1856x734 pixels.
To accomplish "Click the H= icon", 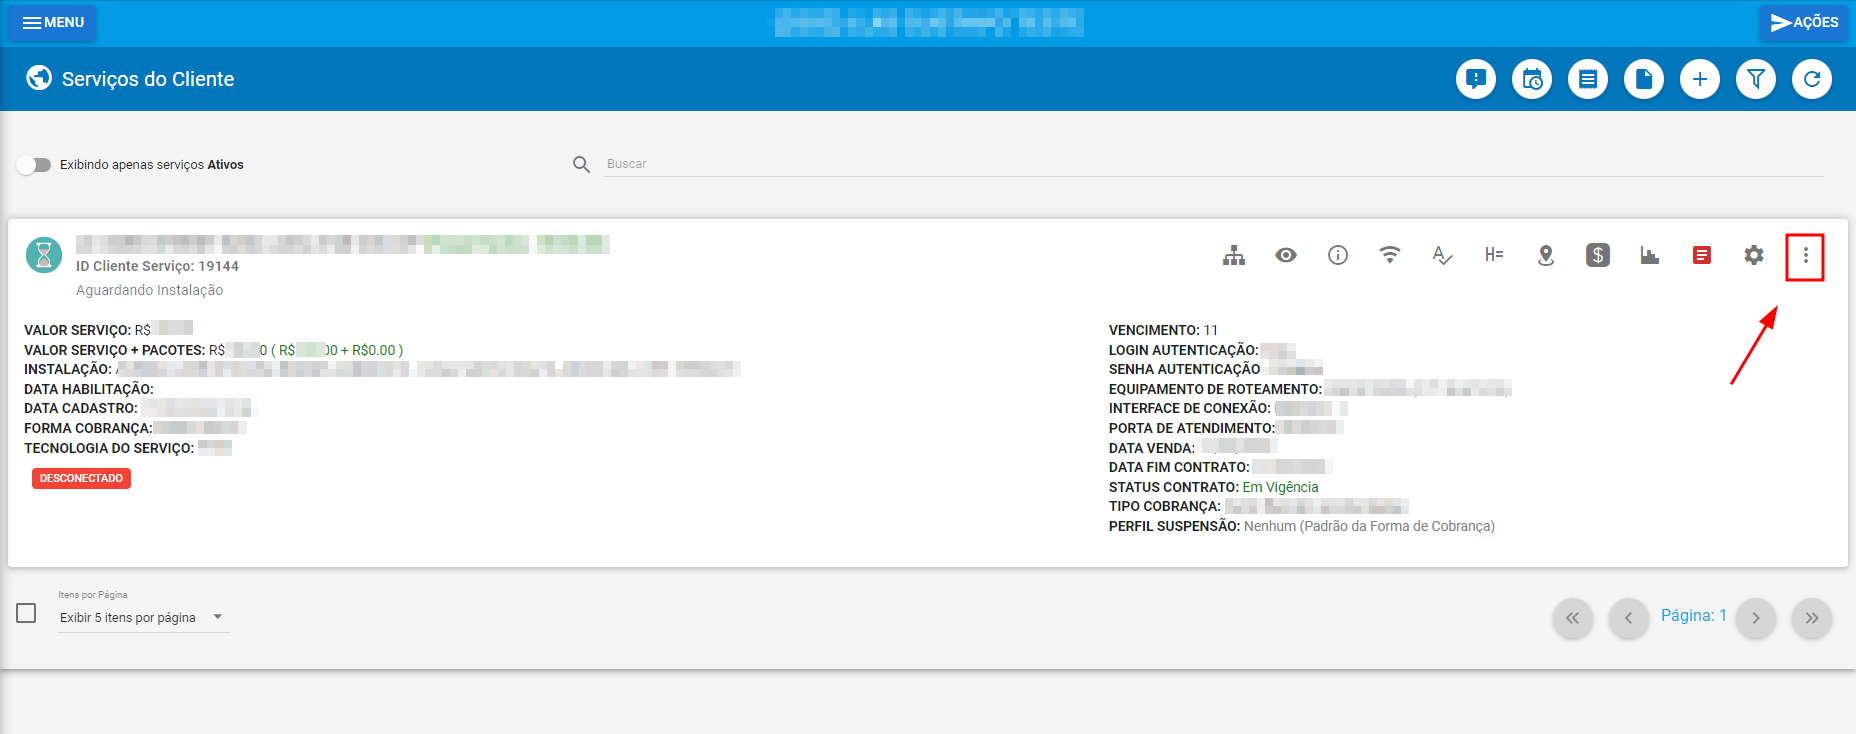I will 1494,255.
